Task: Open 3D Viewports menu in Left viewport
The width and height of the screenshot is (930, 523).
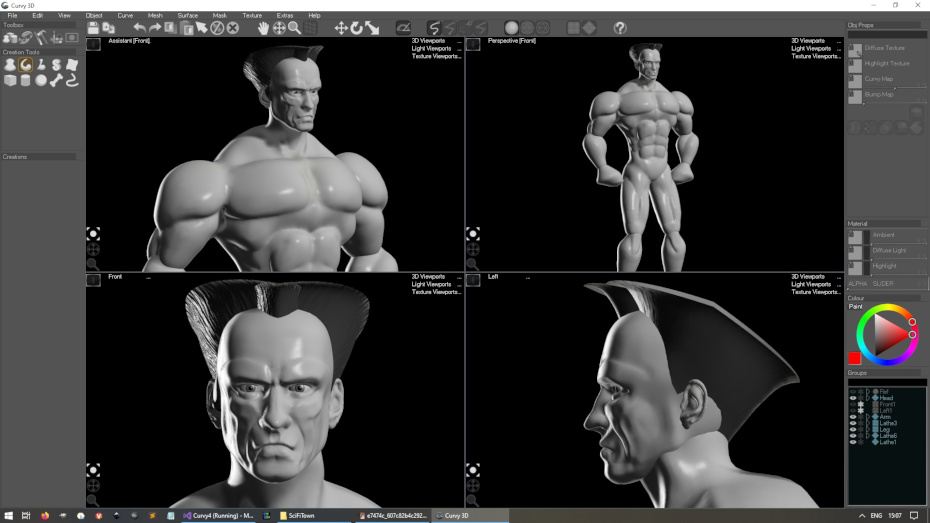Action: [x=808, y=277]
